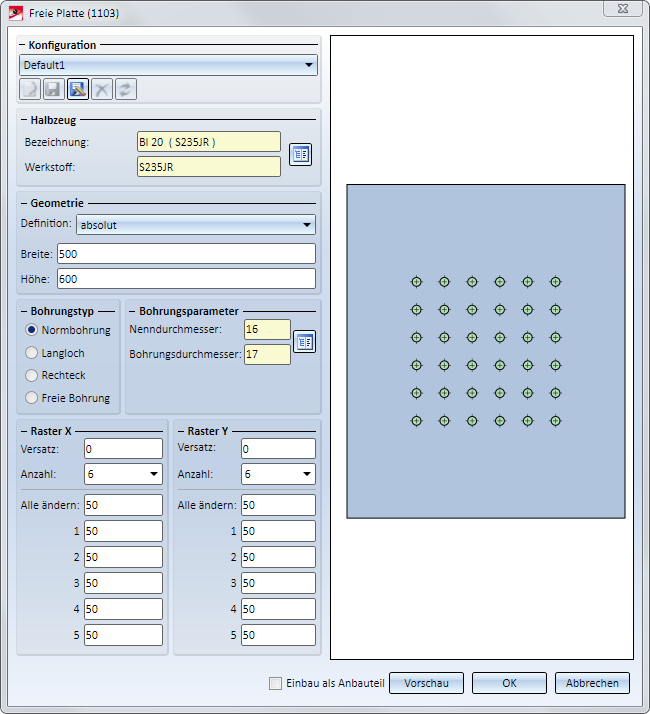
Task: Click Raster X spacing field 2
Action: (123, 557)
